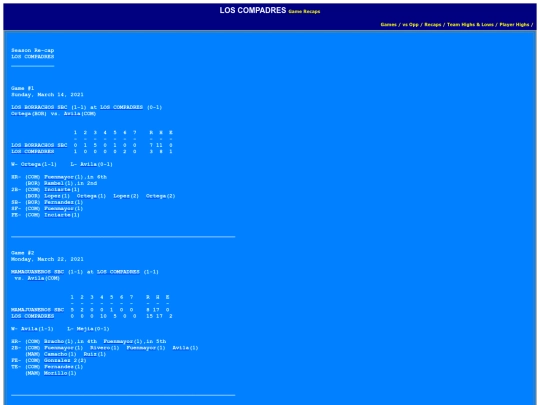Open the vs Opp navigation link
540x405 pixels.
pos(411,24)
